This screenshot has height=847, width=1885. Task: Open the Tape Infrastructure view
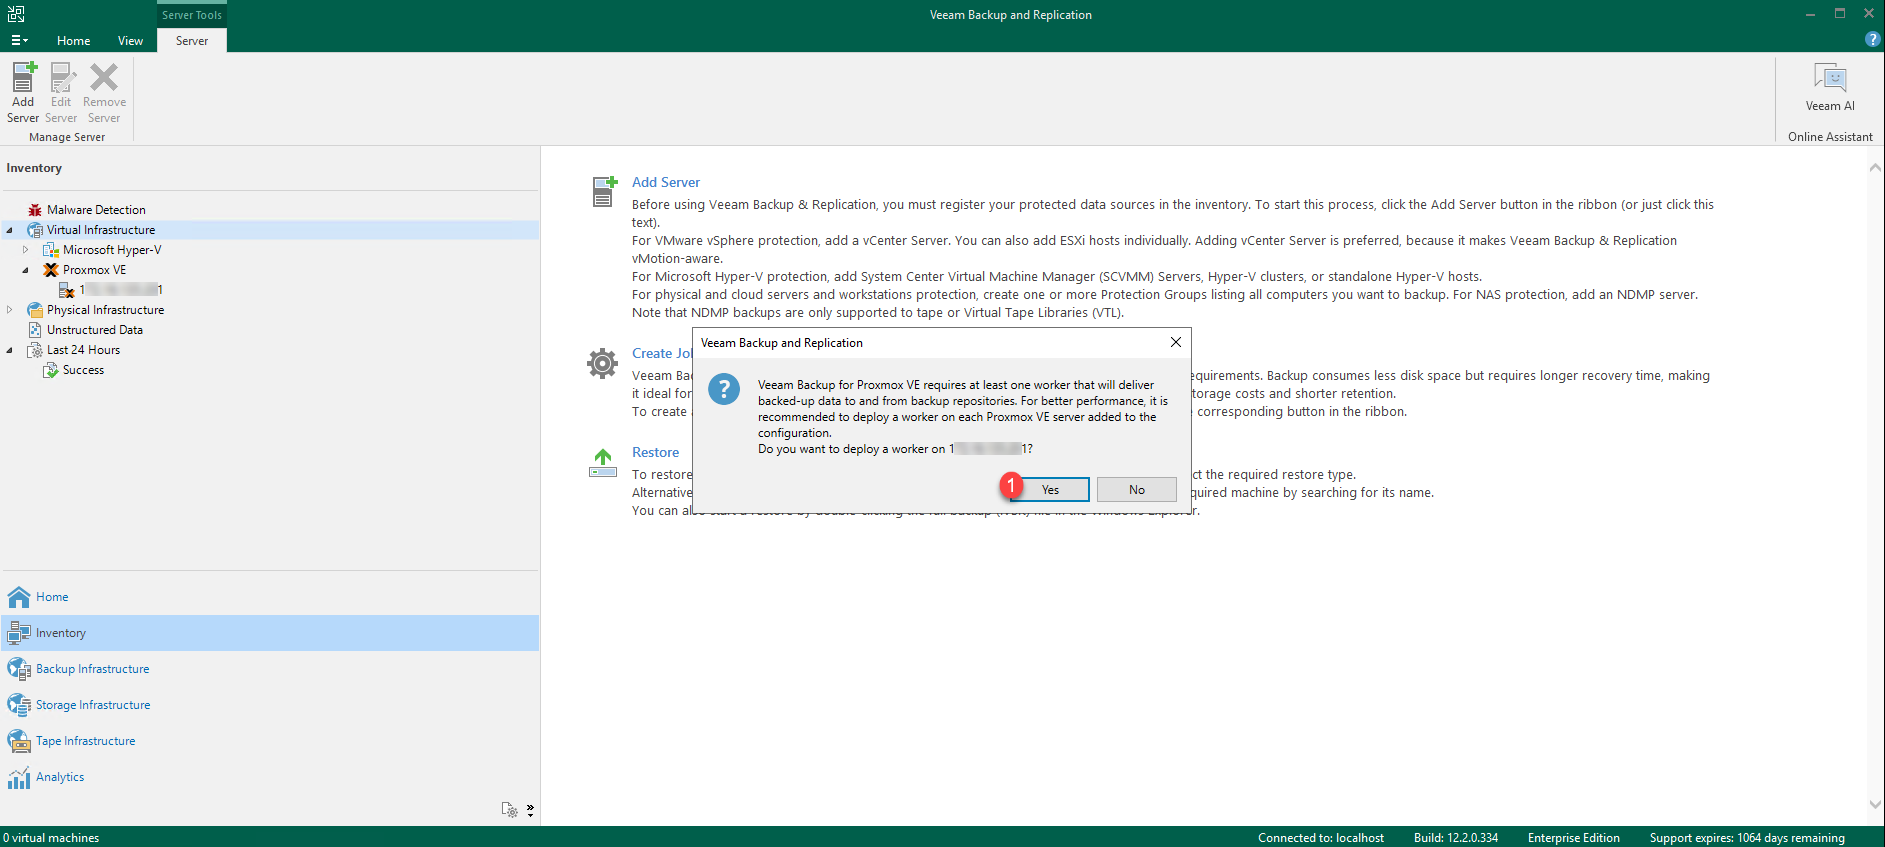[x=270, y=741]
